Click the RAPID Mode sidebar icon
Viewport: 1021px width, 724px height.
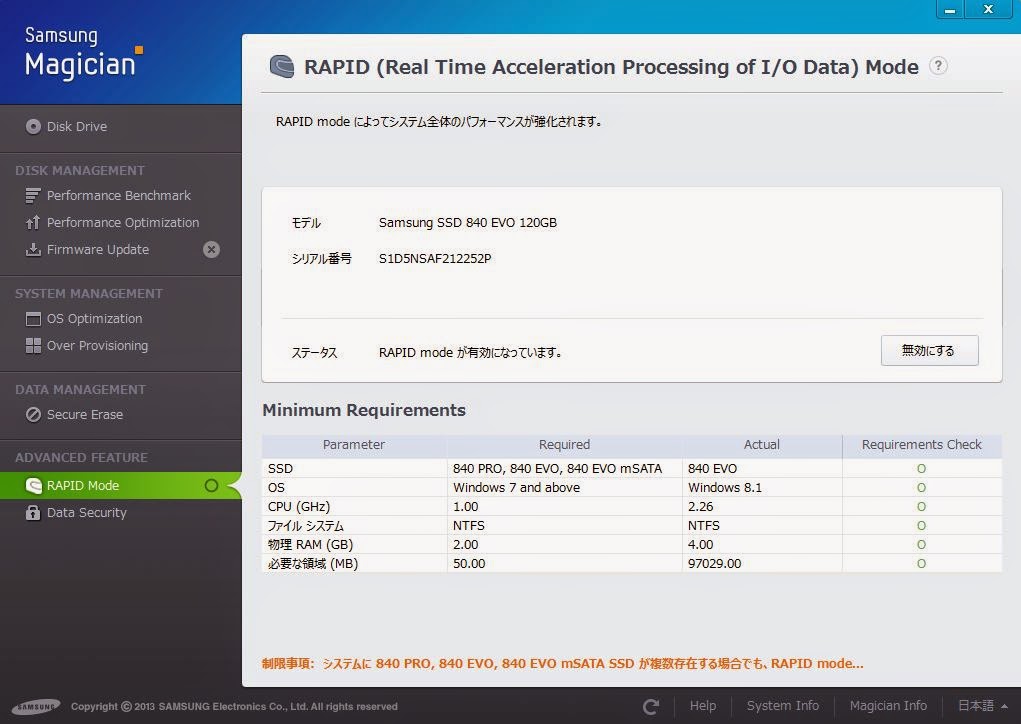[33, 486]
